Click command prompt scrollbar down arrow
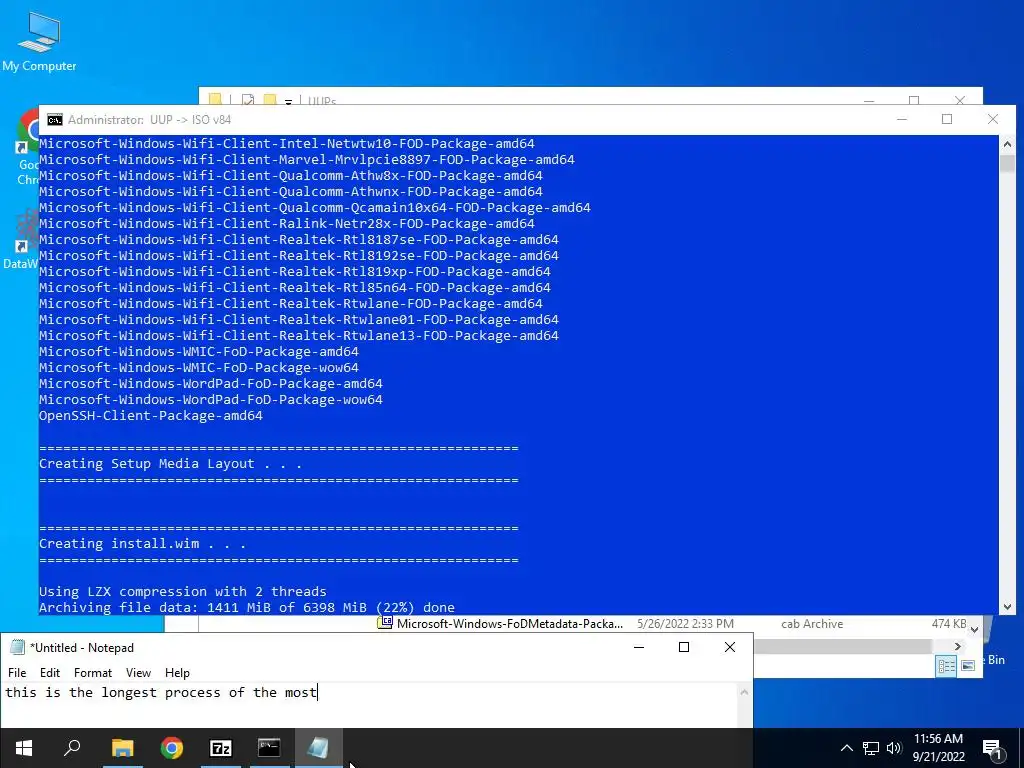This screenshot has height=768, width=1024. click(1007, 607)
